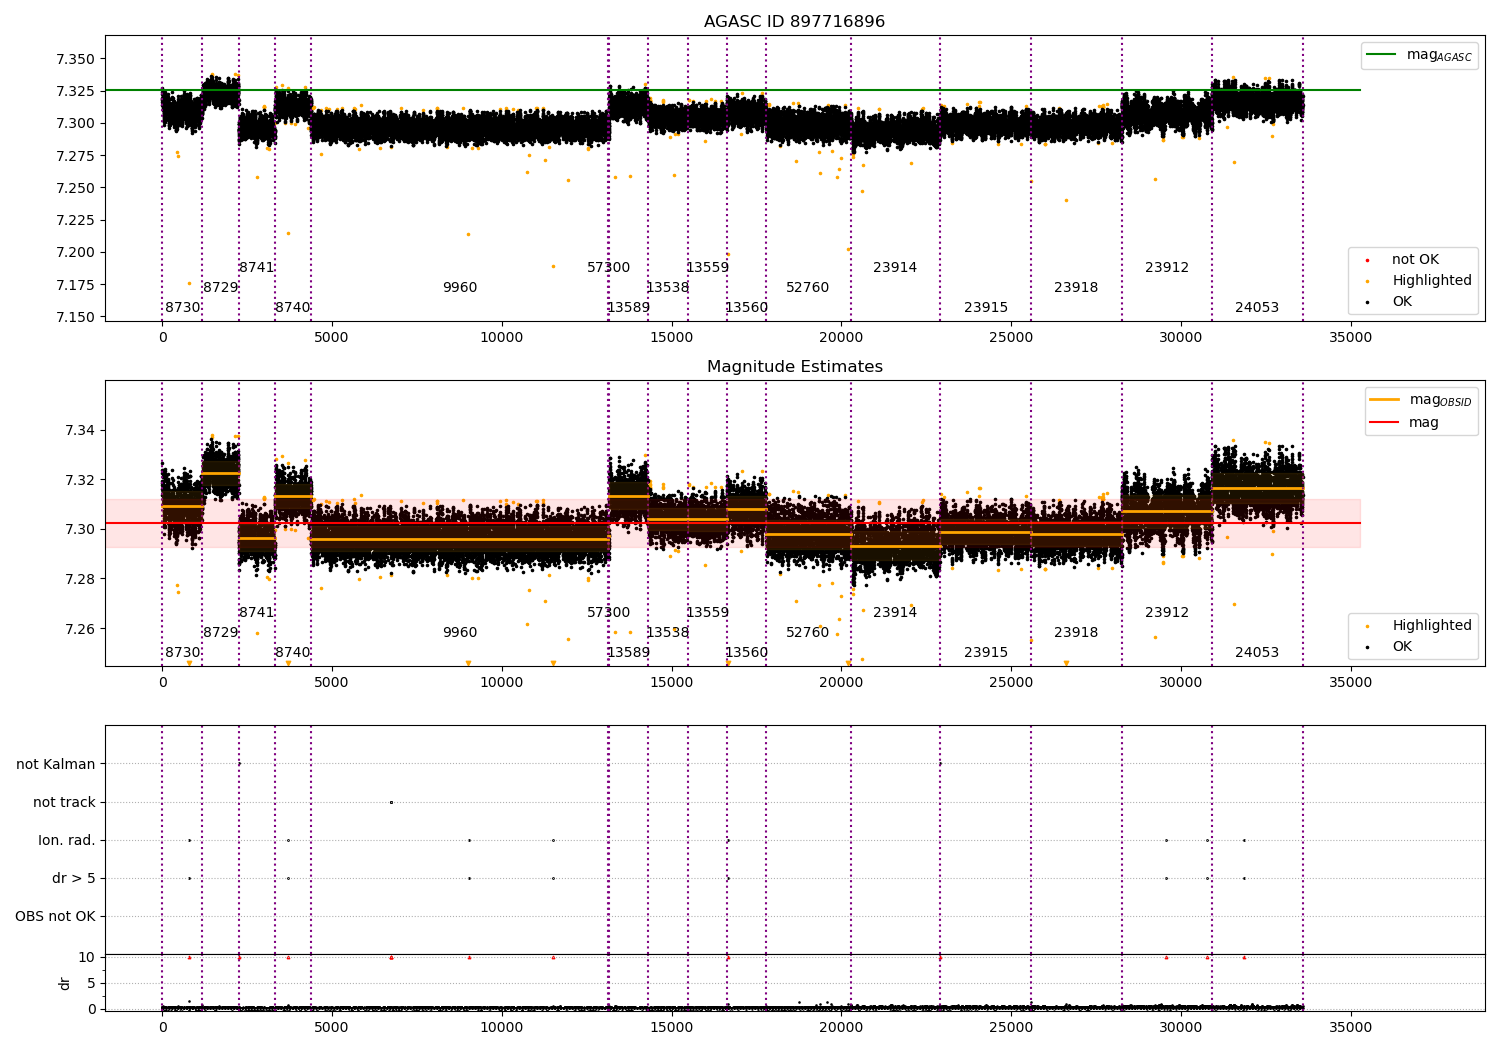Click obsid label 13559 in top plot

(708, 268)
